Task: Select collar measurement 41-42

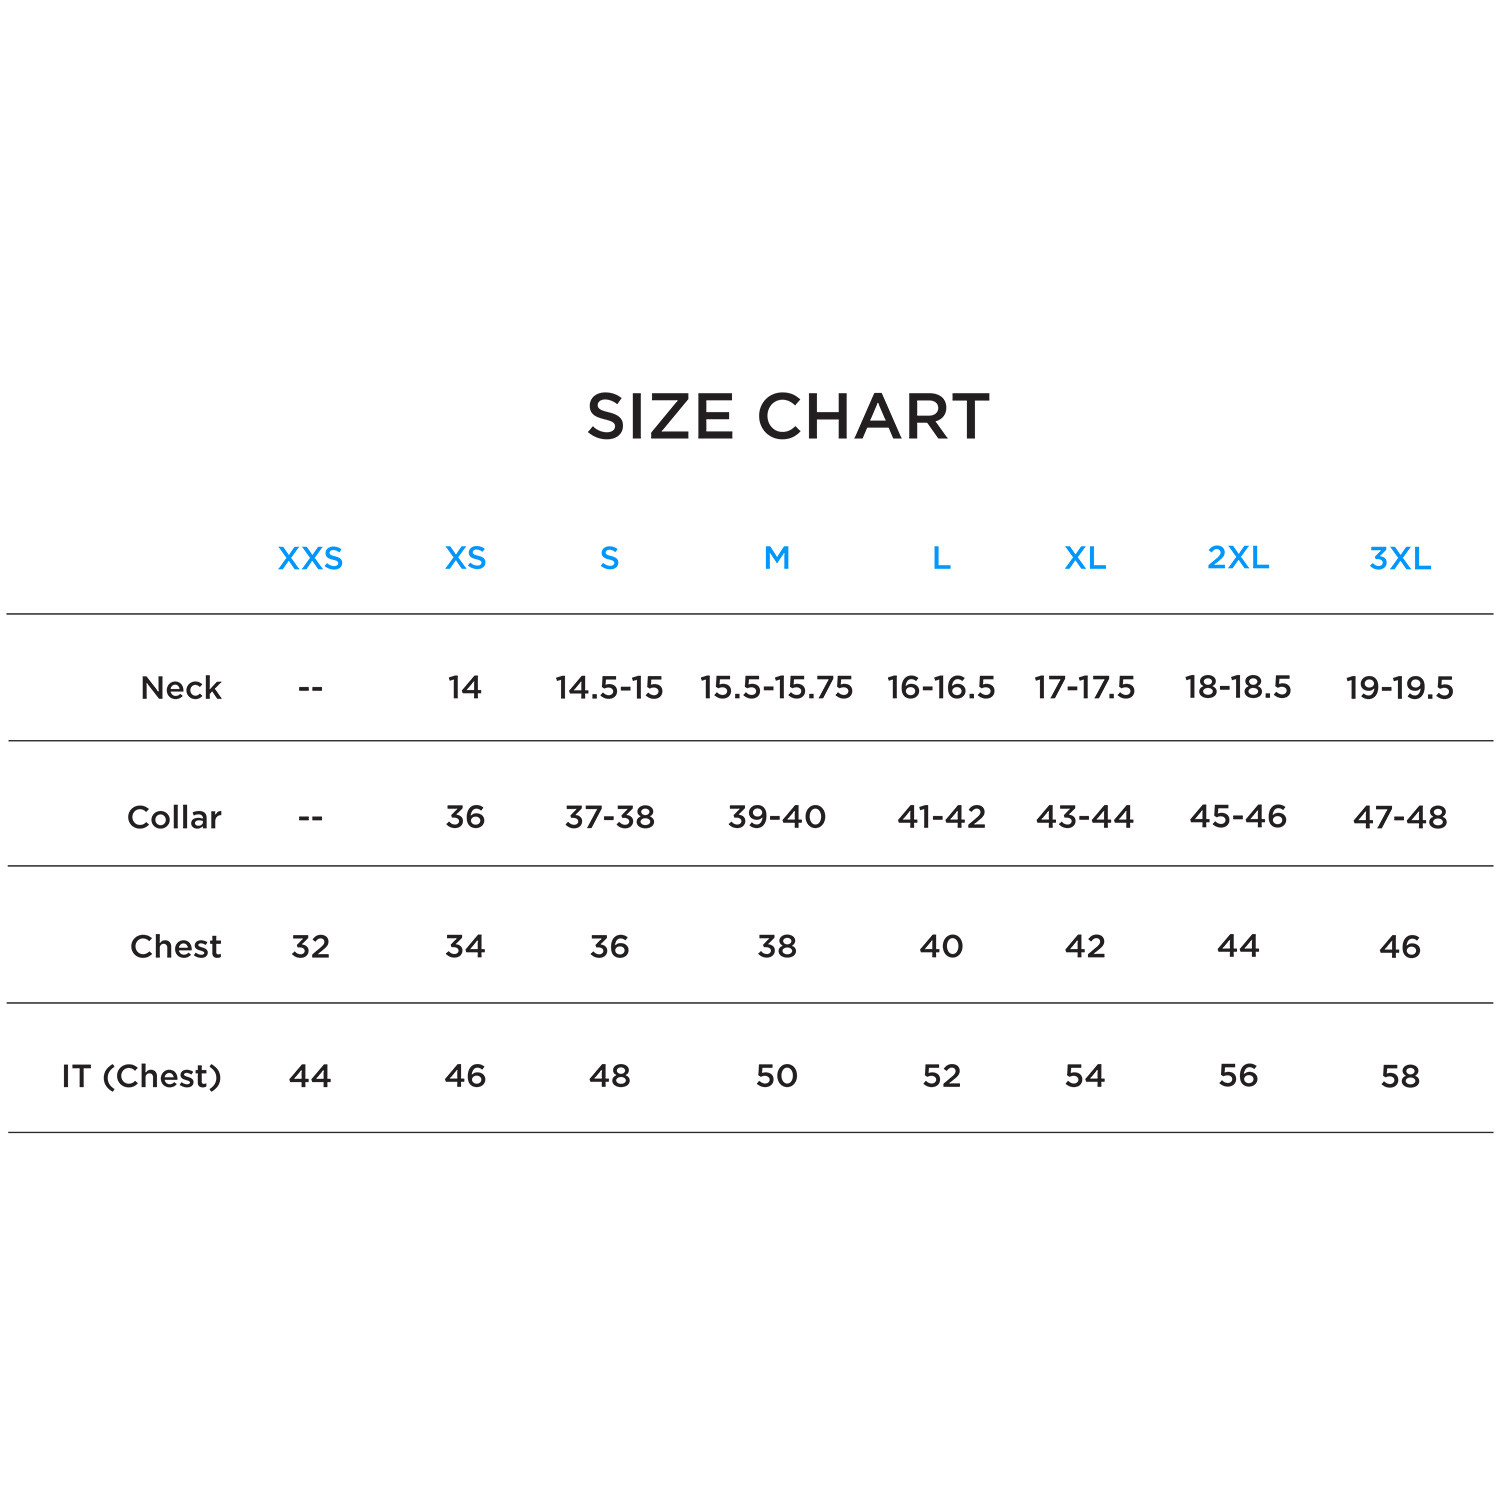Action: point(941,817)
